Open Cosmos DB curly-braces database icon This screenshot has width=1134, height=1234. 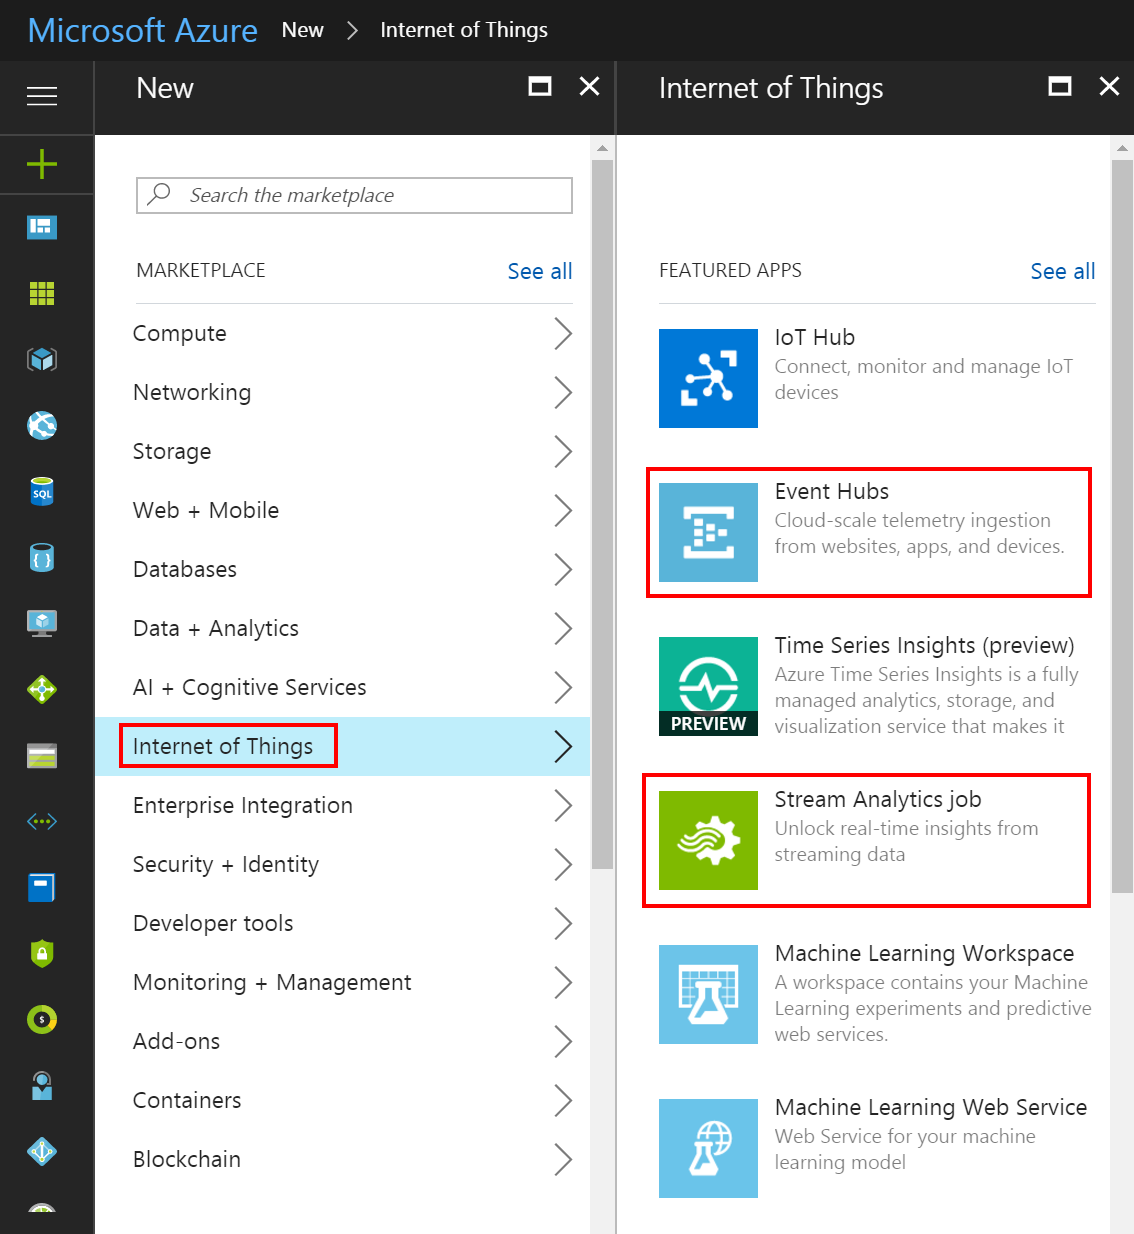(x=42, y=557)
